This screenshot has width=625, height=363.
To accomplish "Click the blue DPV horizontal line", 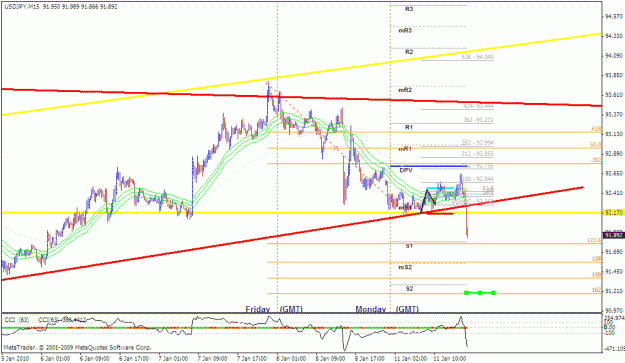I will point(428,166).
